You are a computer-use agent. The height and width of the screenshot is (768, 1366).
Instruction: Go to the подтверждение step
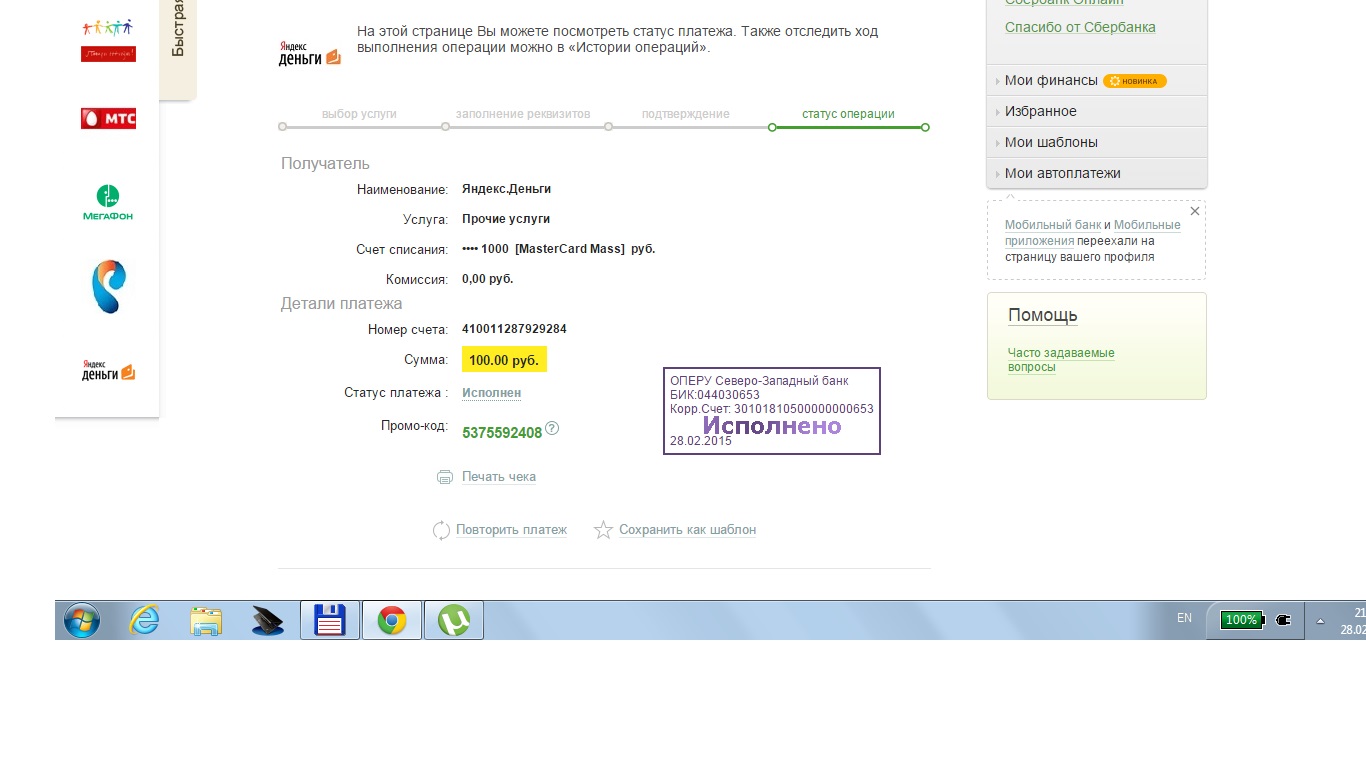pos(685,114)
